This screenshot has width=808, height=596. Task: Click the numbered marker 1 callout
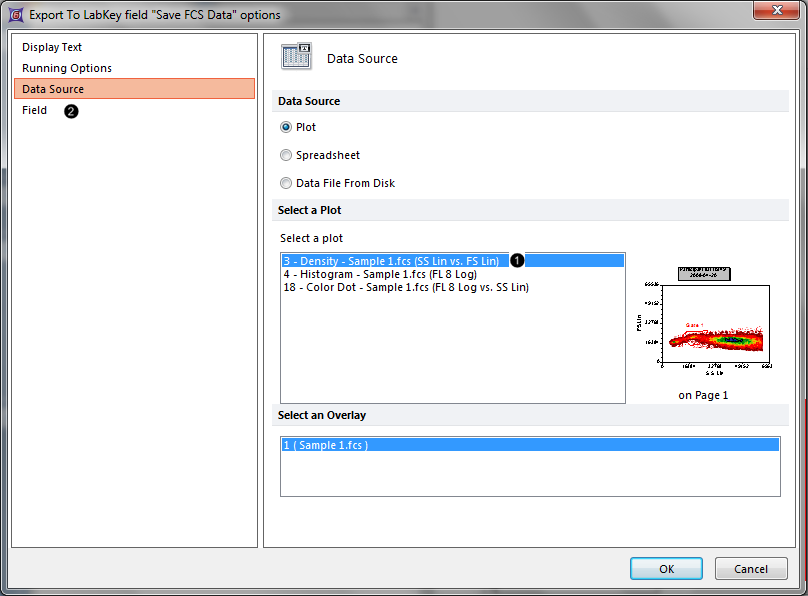518,260
